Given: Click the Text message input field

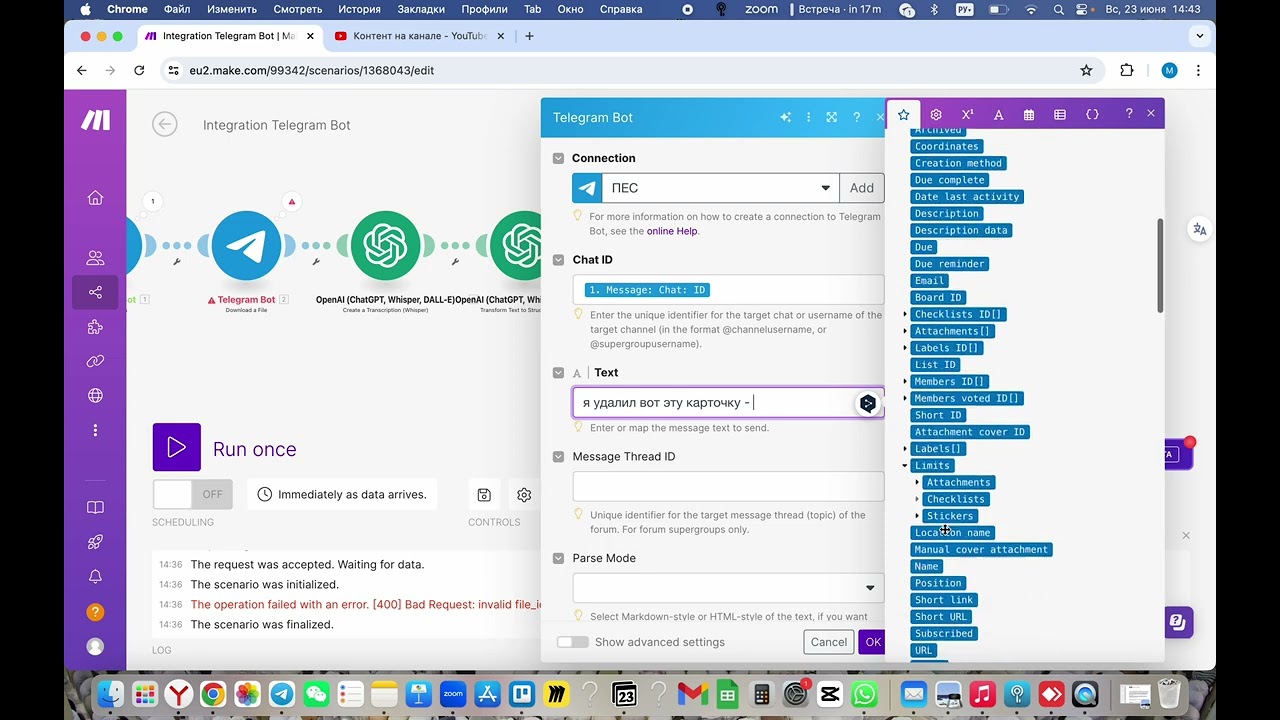Looking at the screenshot, I should click(x=728, y=403).
